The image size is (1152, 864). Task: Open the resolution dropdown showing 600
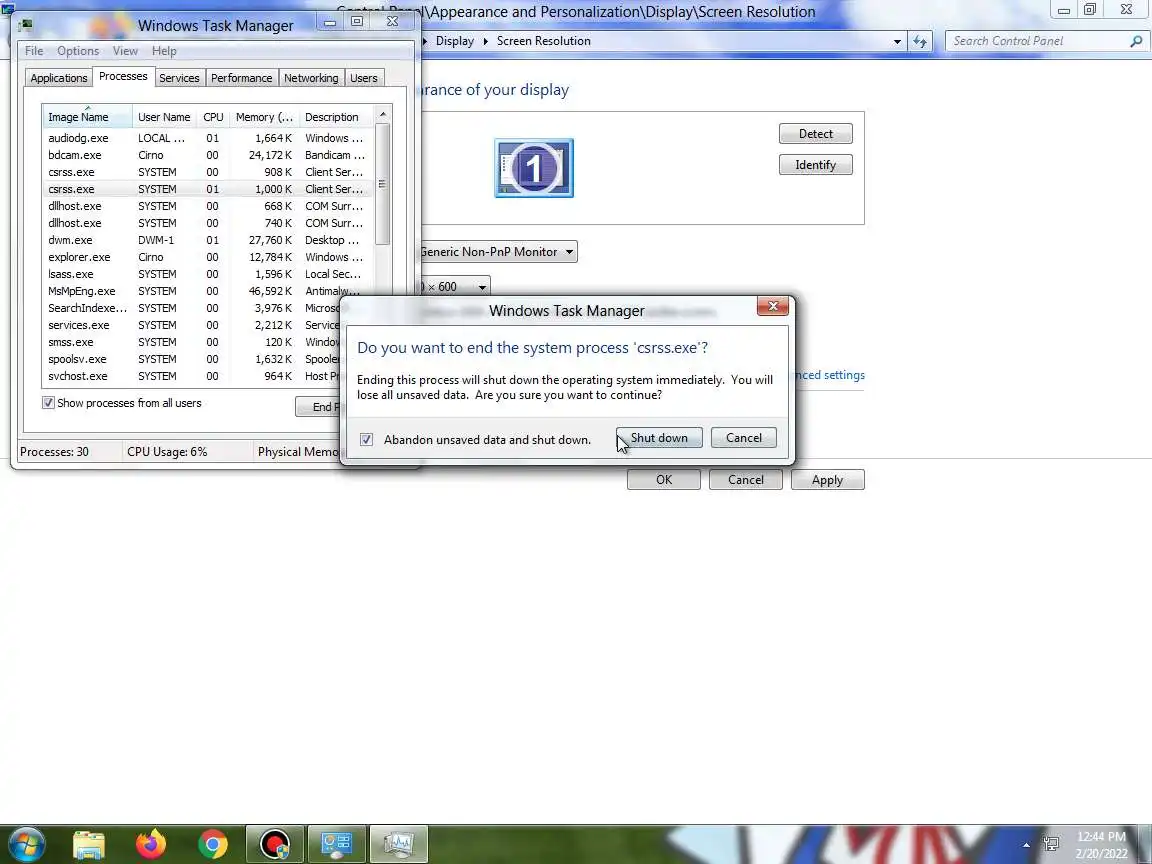(x=454, y=287)
